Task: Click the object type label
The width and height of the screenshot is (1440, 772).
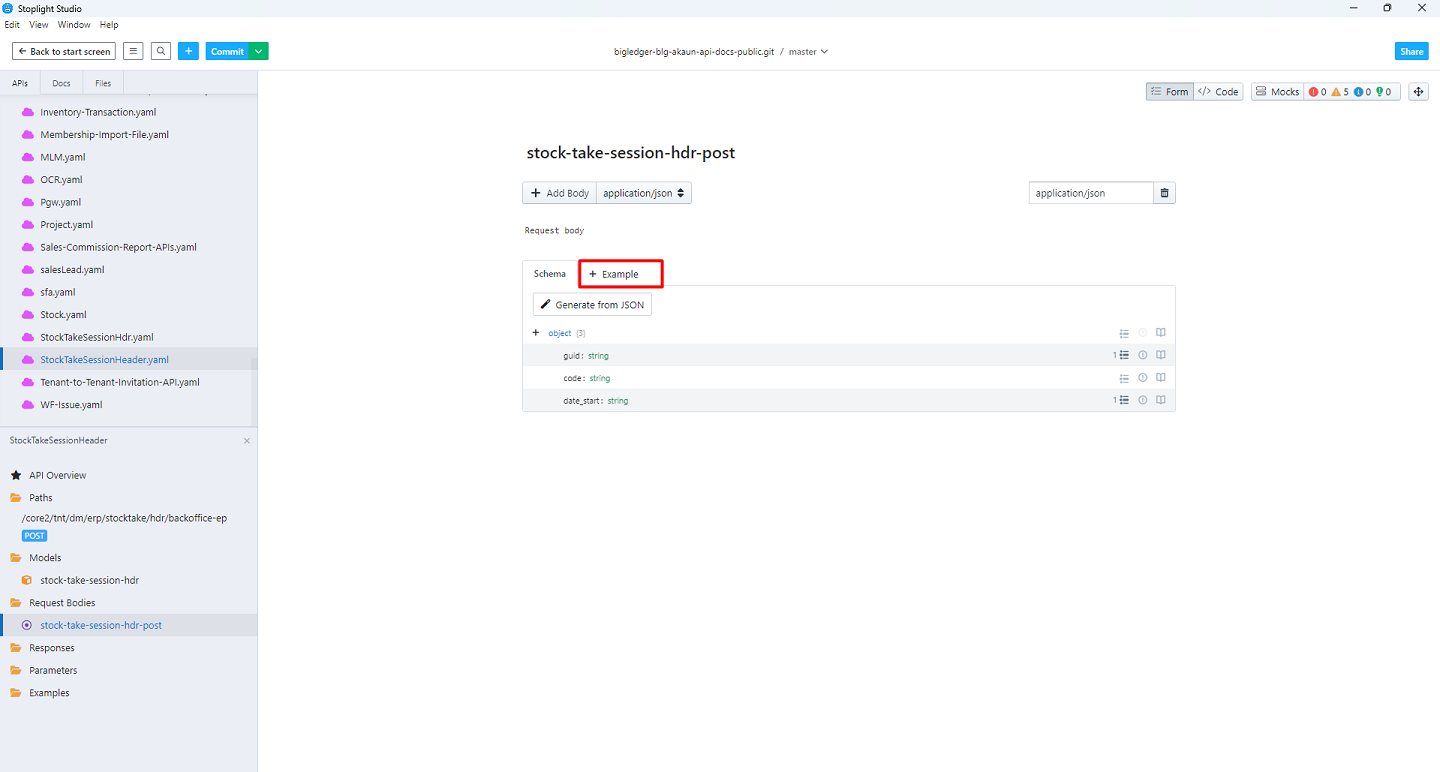Action: pos(560,333)
